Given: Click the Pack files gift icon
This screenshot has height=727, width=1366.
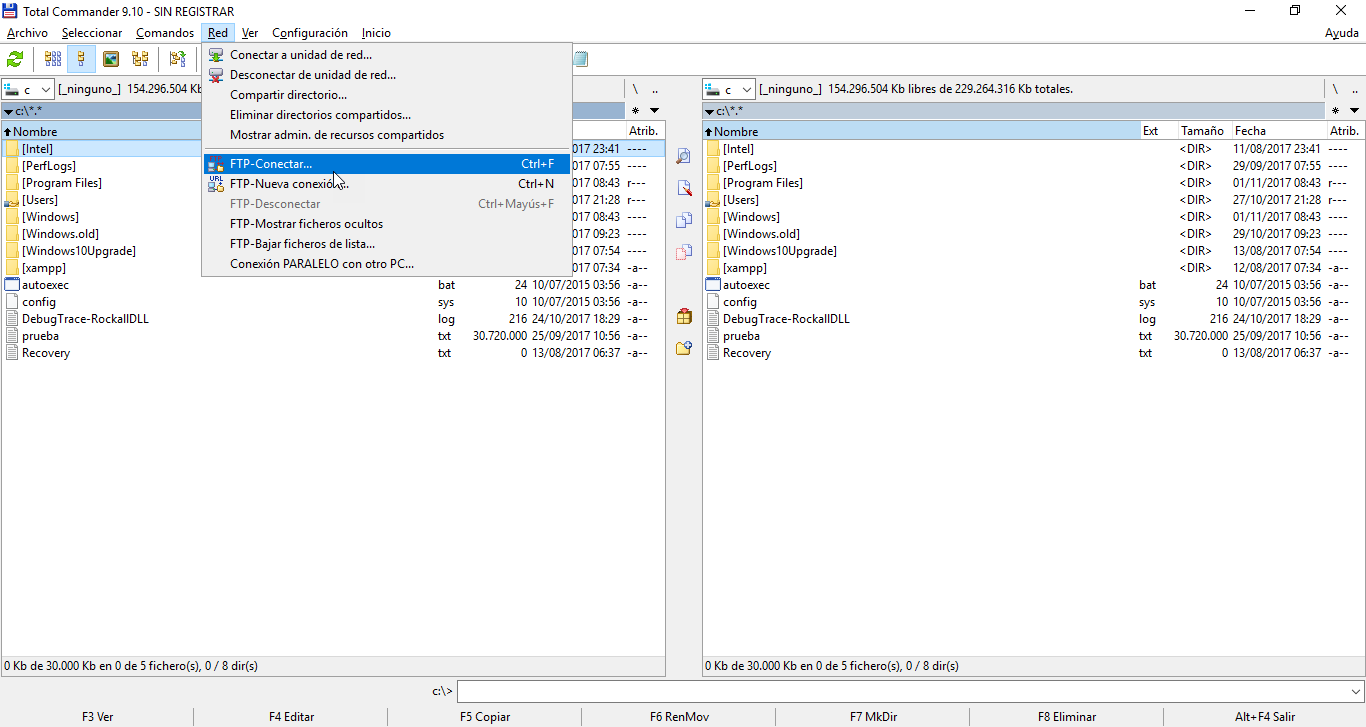Looking at the screenshot, I should pyautogui.click(x=684, y=316).
